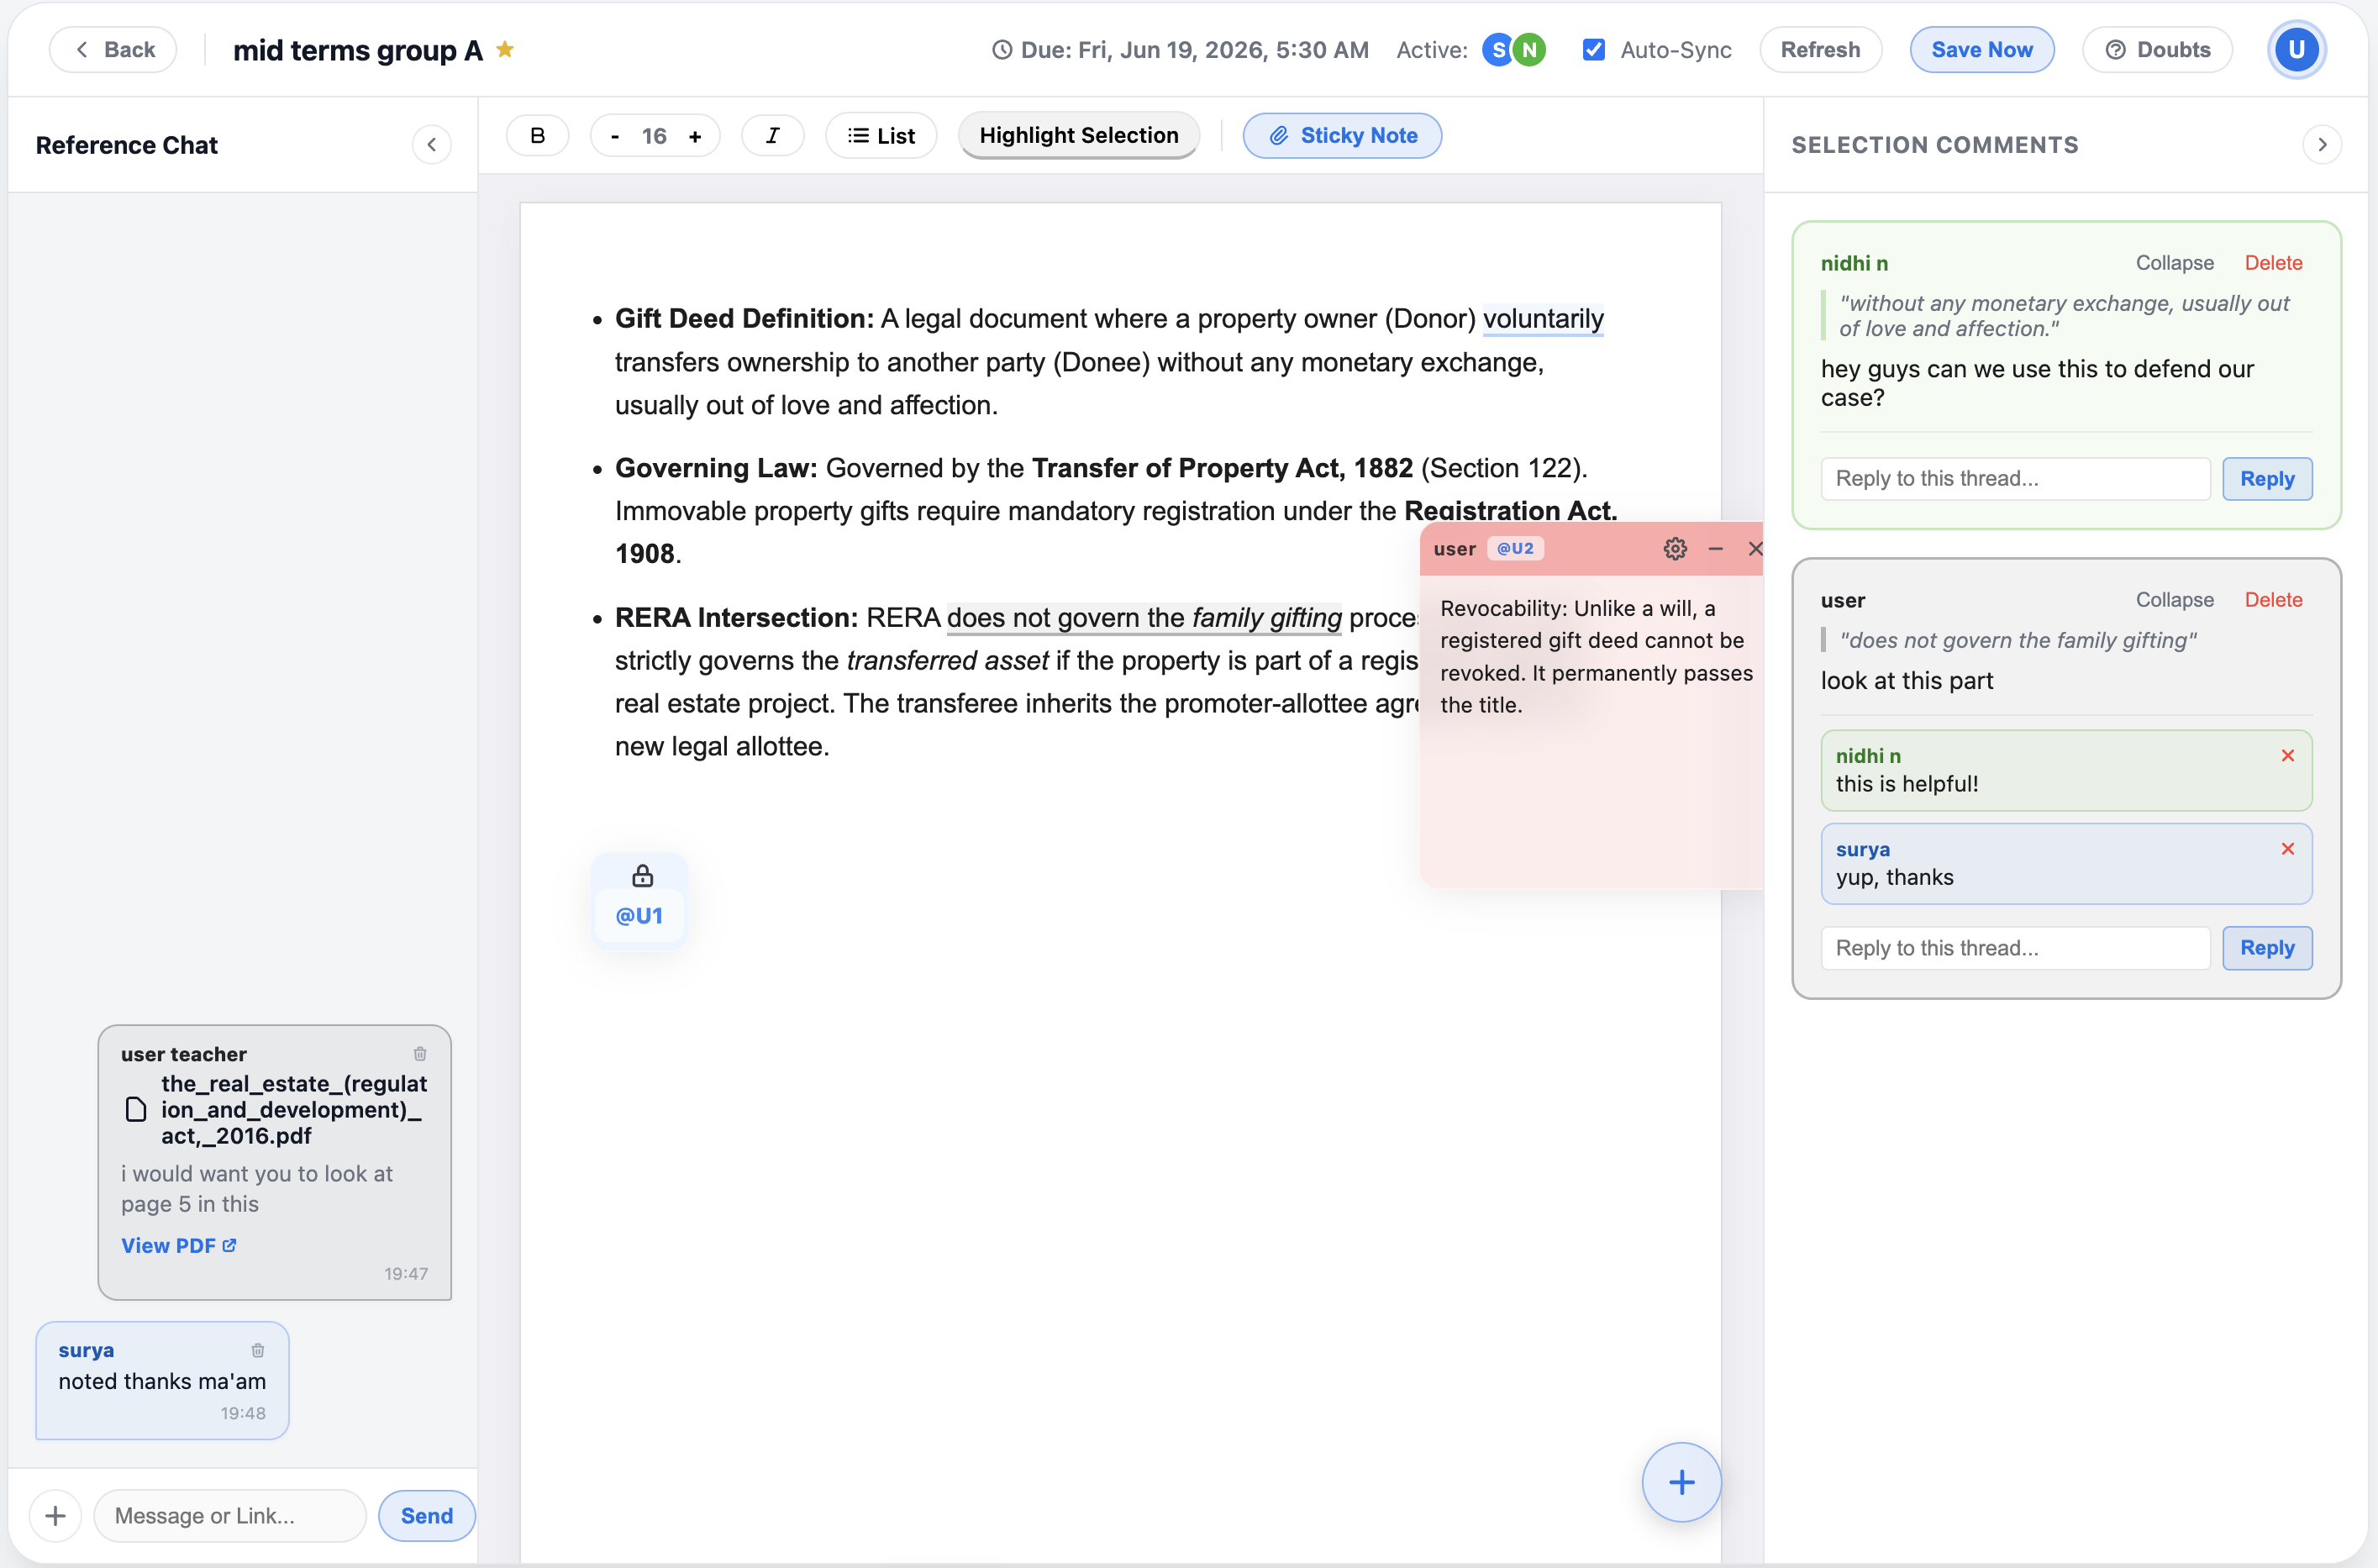Collapse nidhi n's comment thread
This screenshot has width=2378, height=1568.
click(2174, 263)
